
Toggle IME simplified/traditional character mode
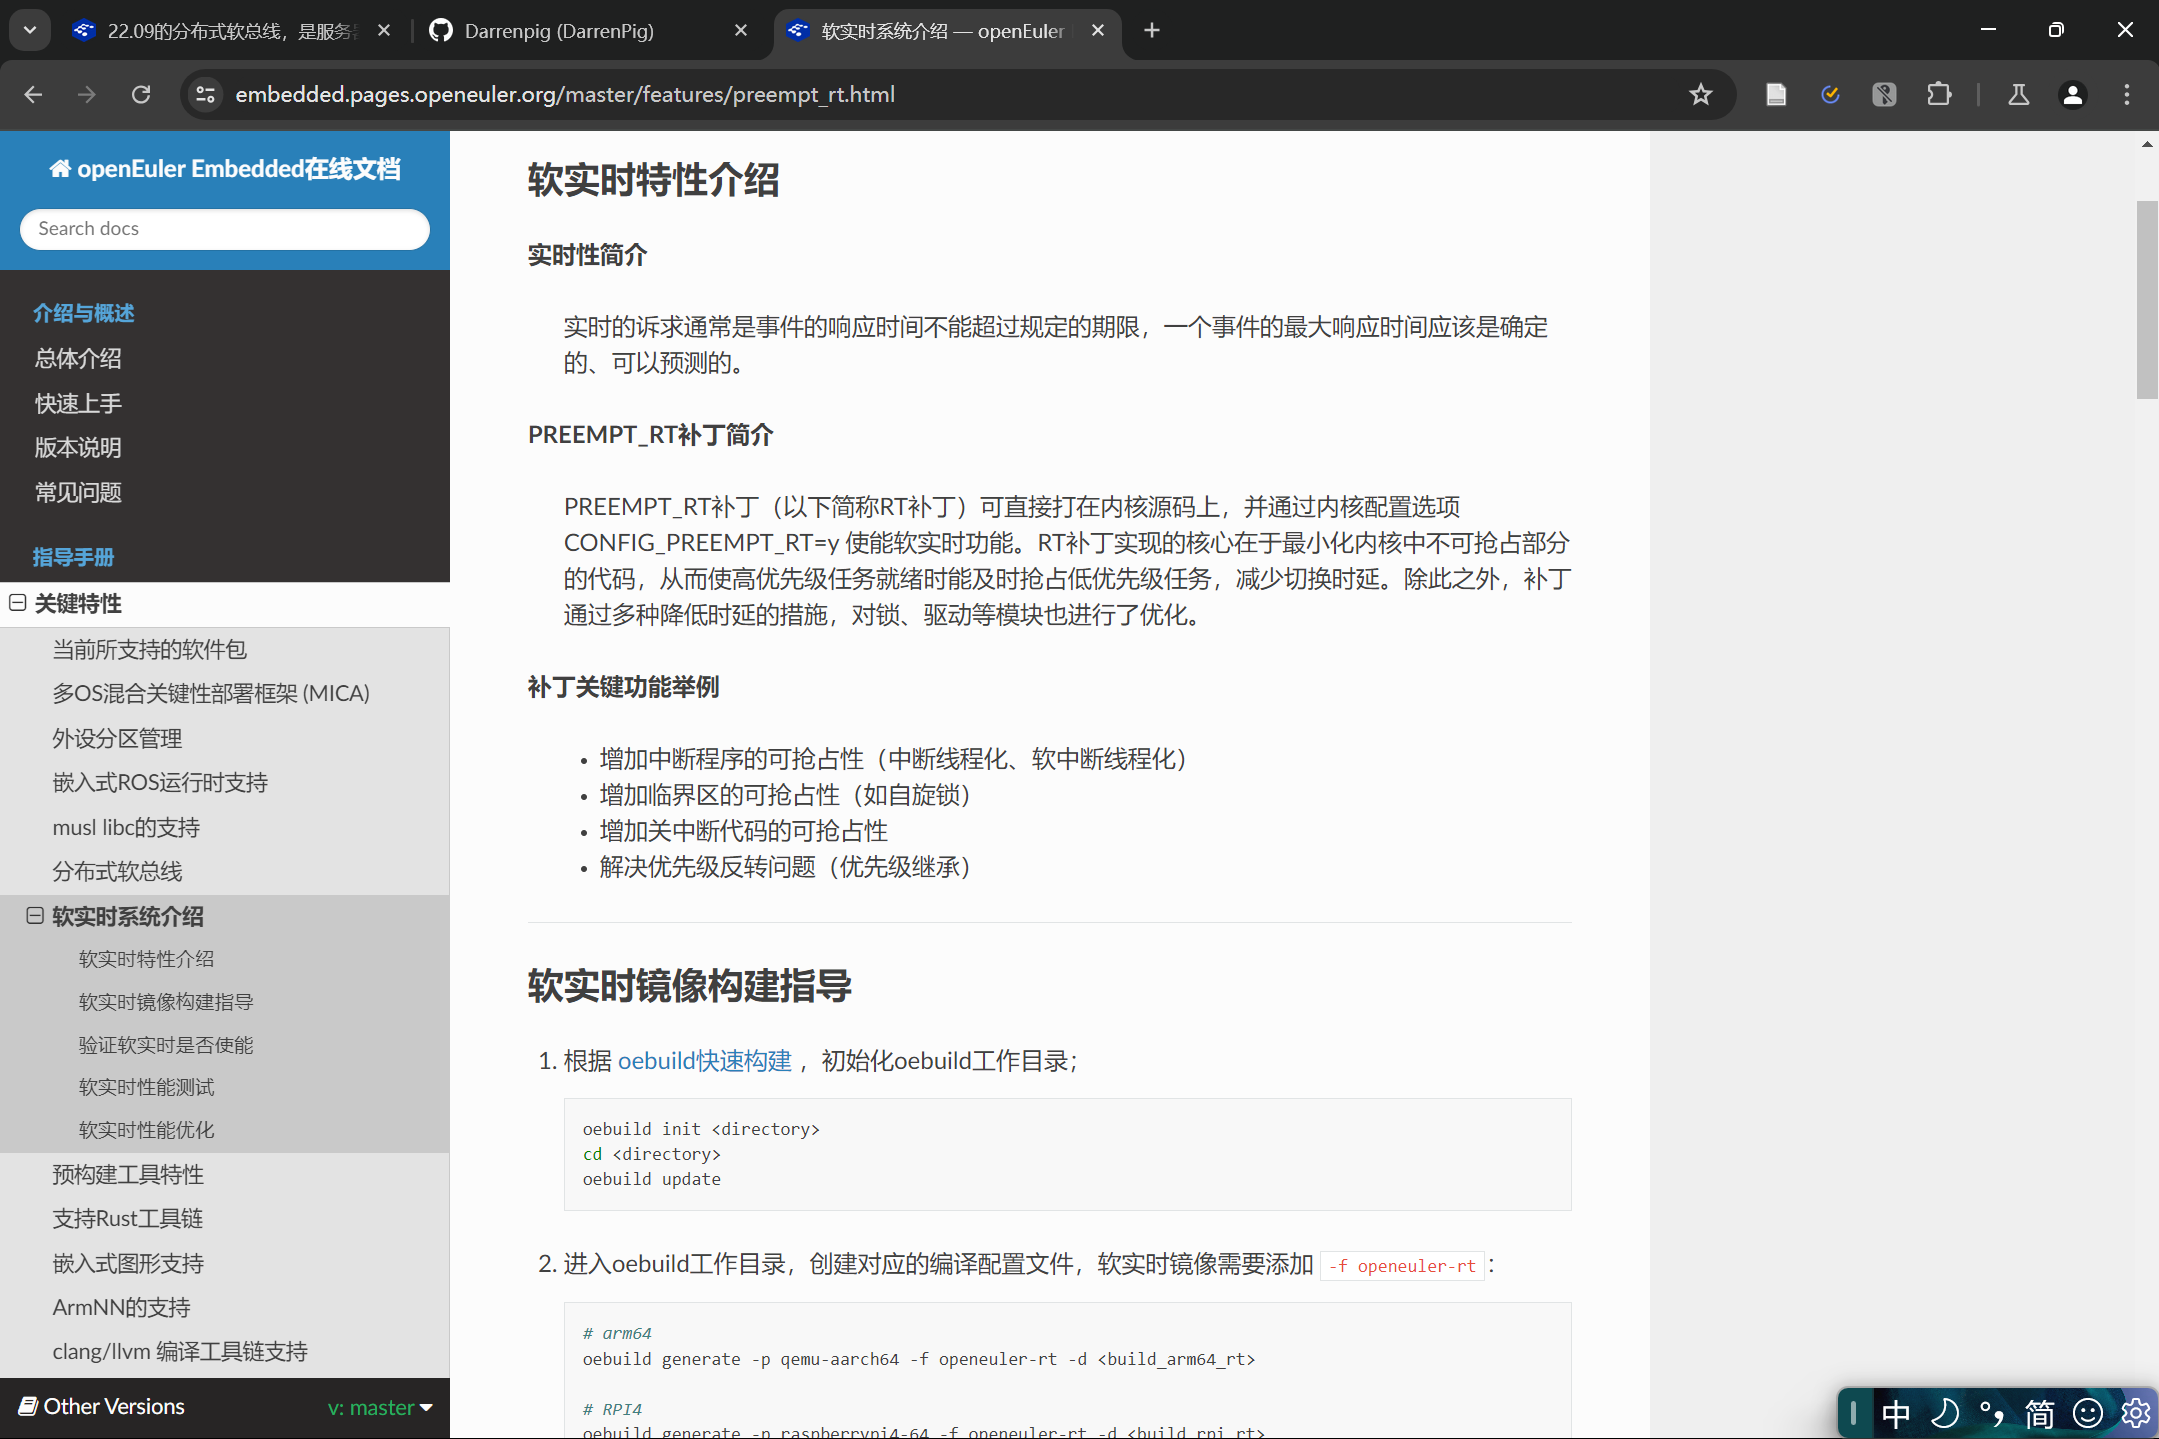tap(2039, 1413)
